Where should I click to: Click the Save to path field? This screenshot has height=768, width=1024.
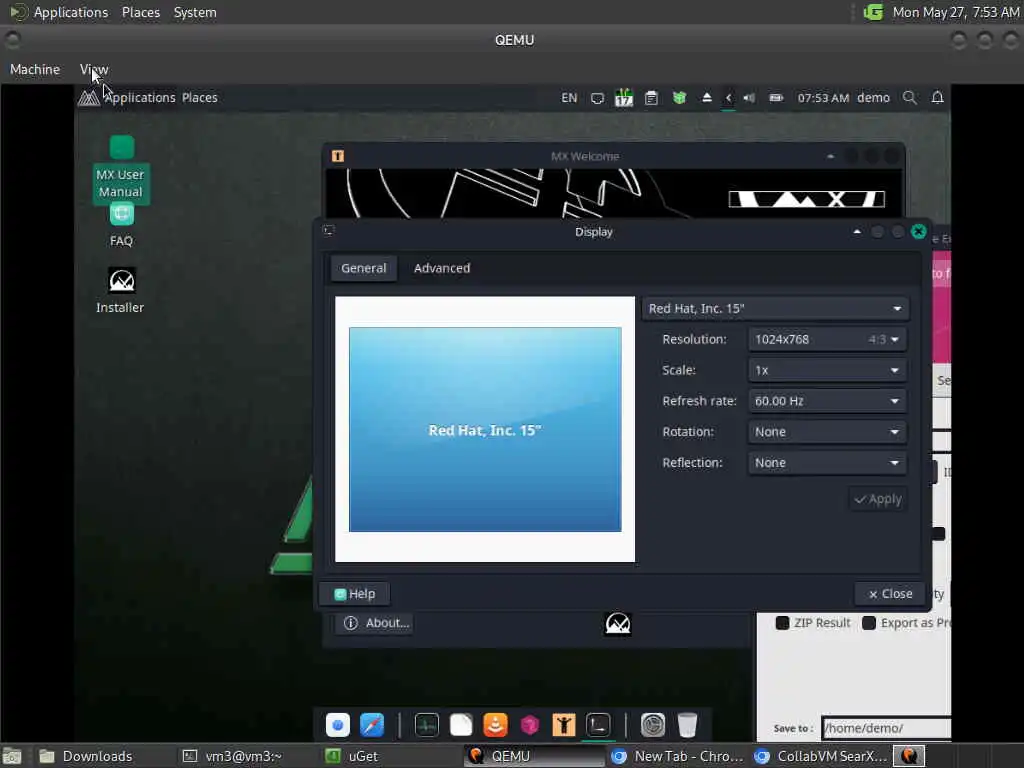pos(886,728)
